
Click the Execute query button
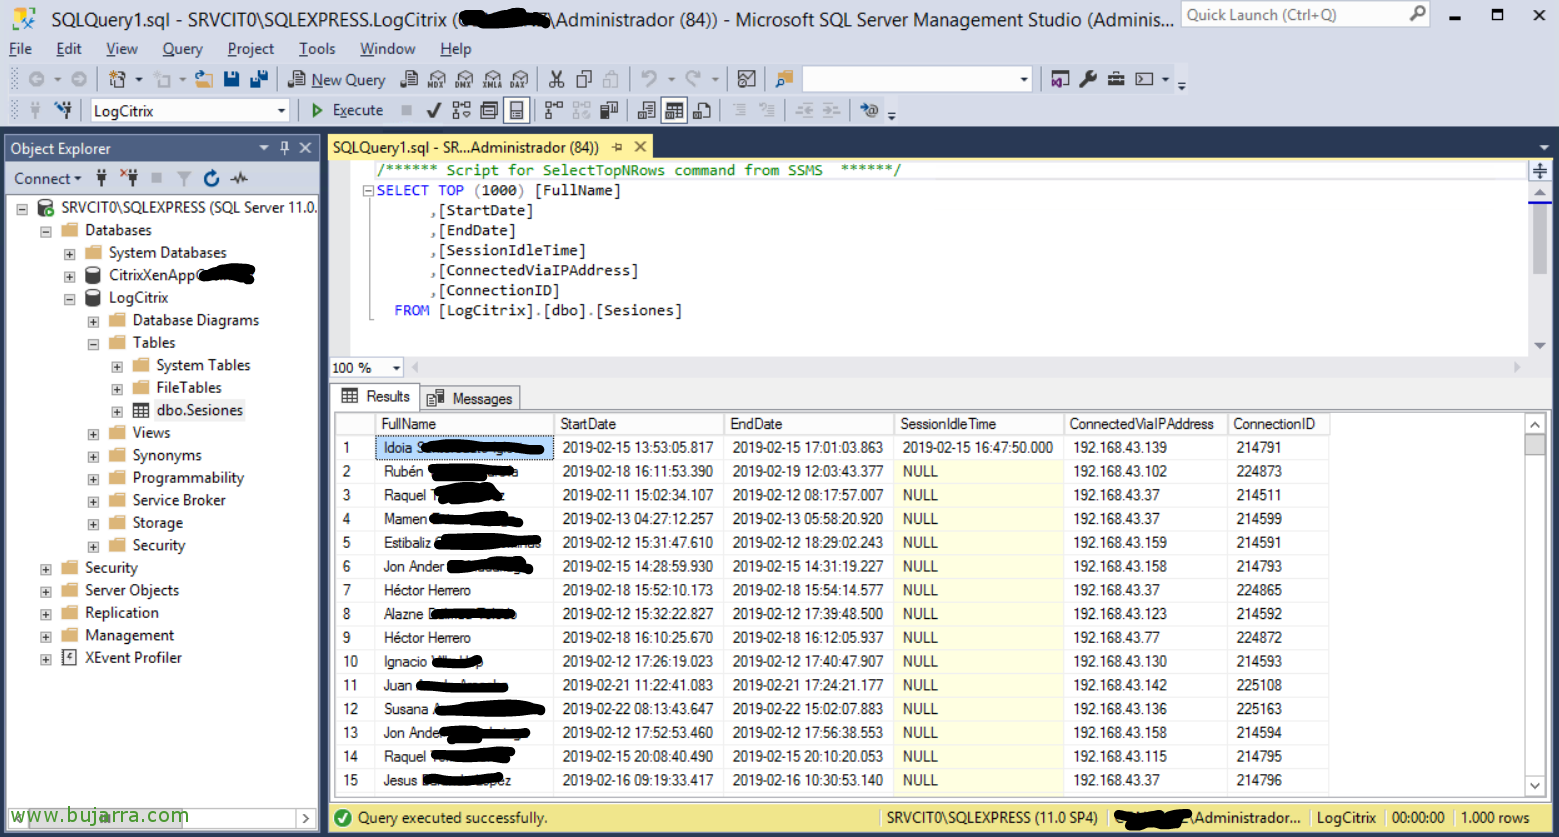tap(347, 110)
